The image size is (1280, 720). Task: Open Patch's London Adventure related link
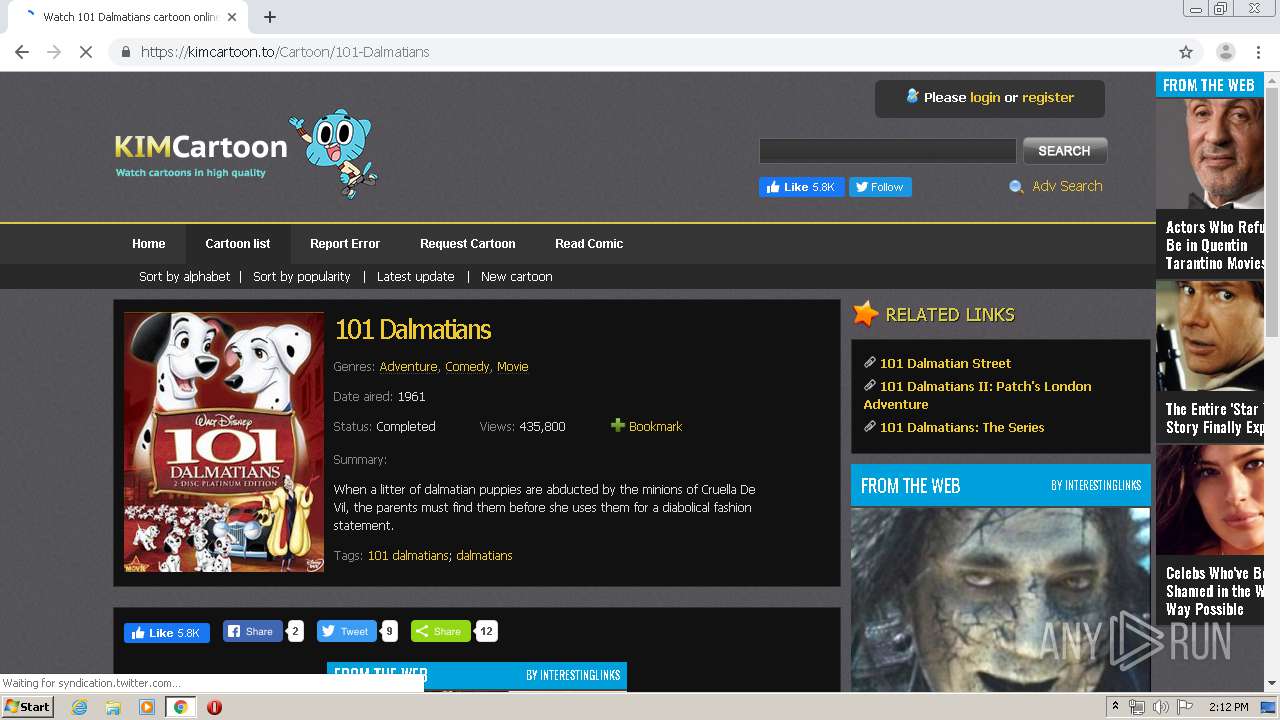tap(977, 395)
